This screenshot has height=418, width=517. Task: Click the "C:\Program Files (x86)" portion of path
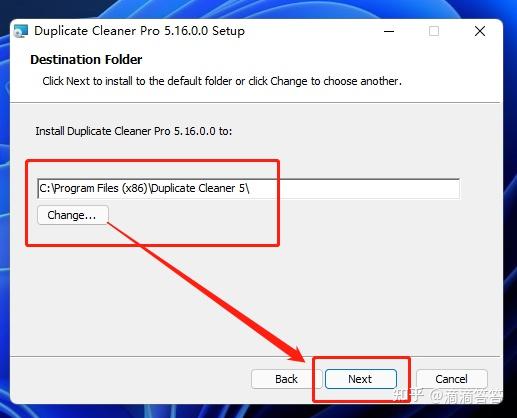pyautogui.click(x=93, y=189)
